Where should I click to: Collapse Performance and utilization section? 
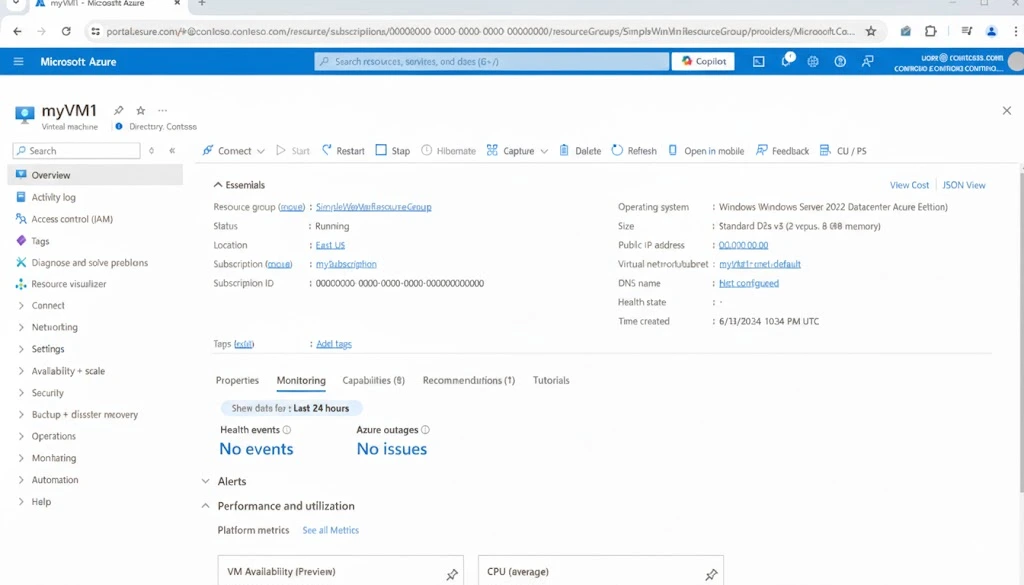(x=206, y=506)
